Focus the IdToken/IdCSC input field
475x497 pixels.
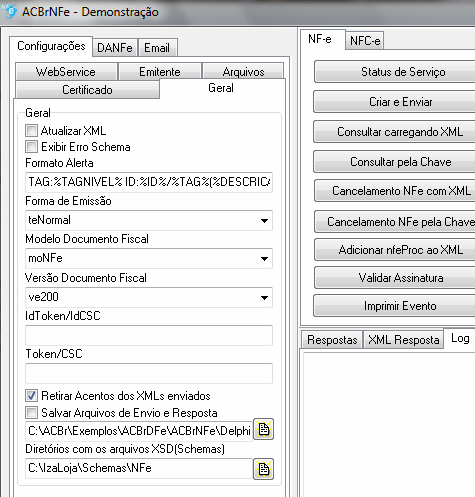149,335
